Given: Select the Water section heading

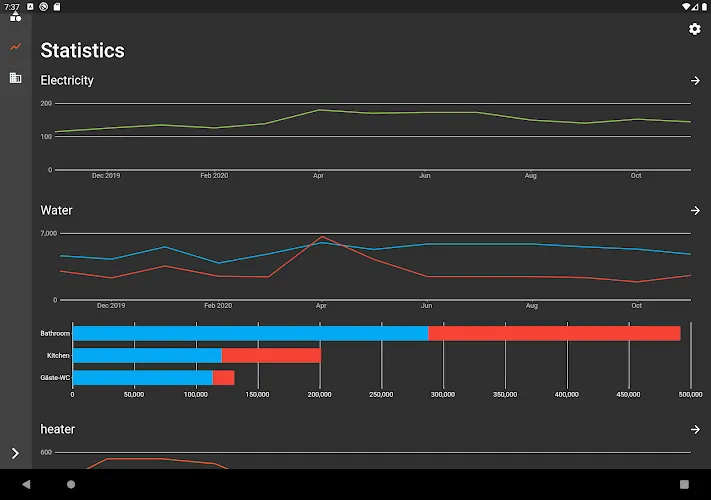Looking at the screenshot, I should [56, 210].
